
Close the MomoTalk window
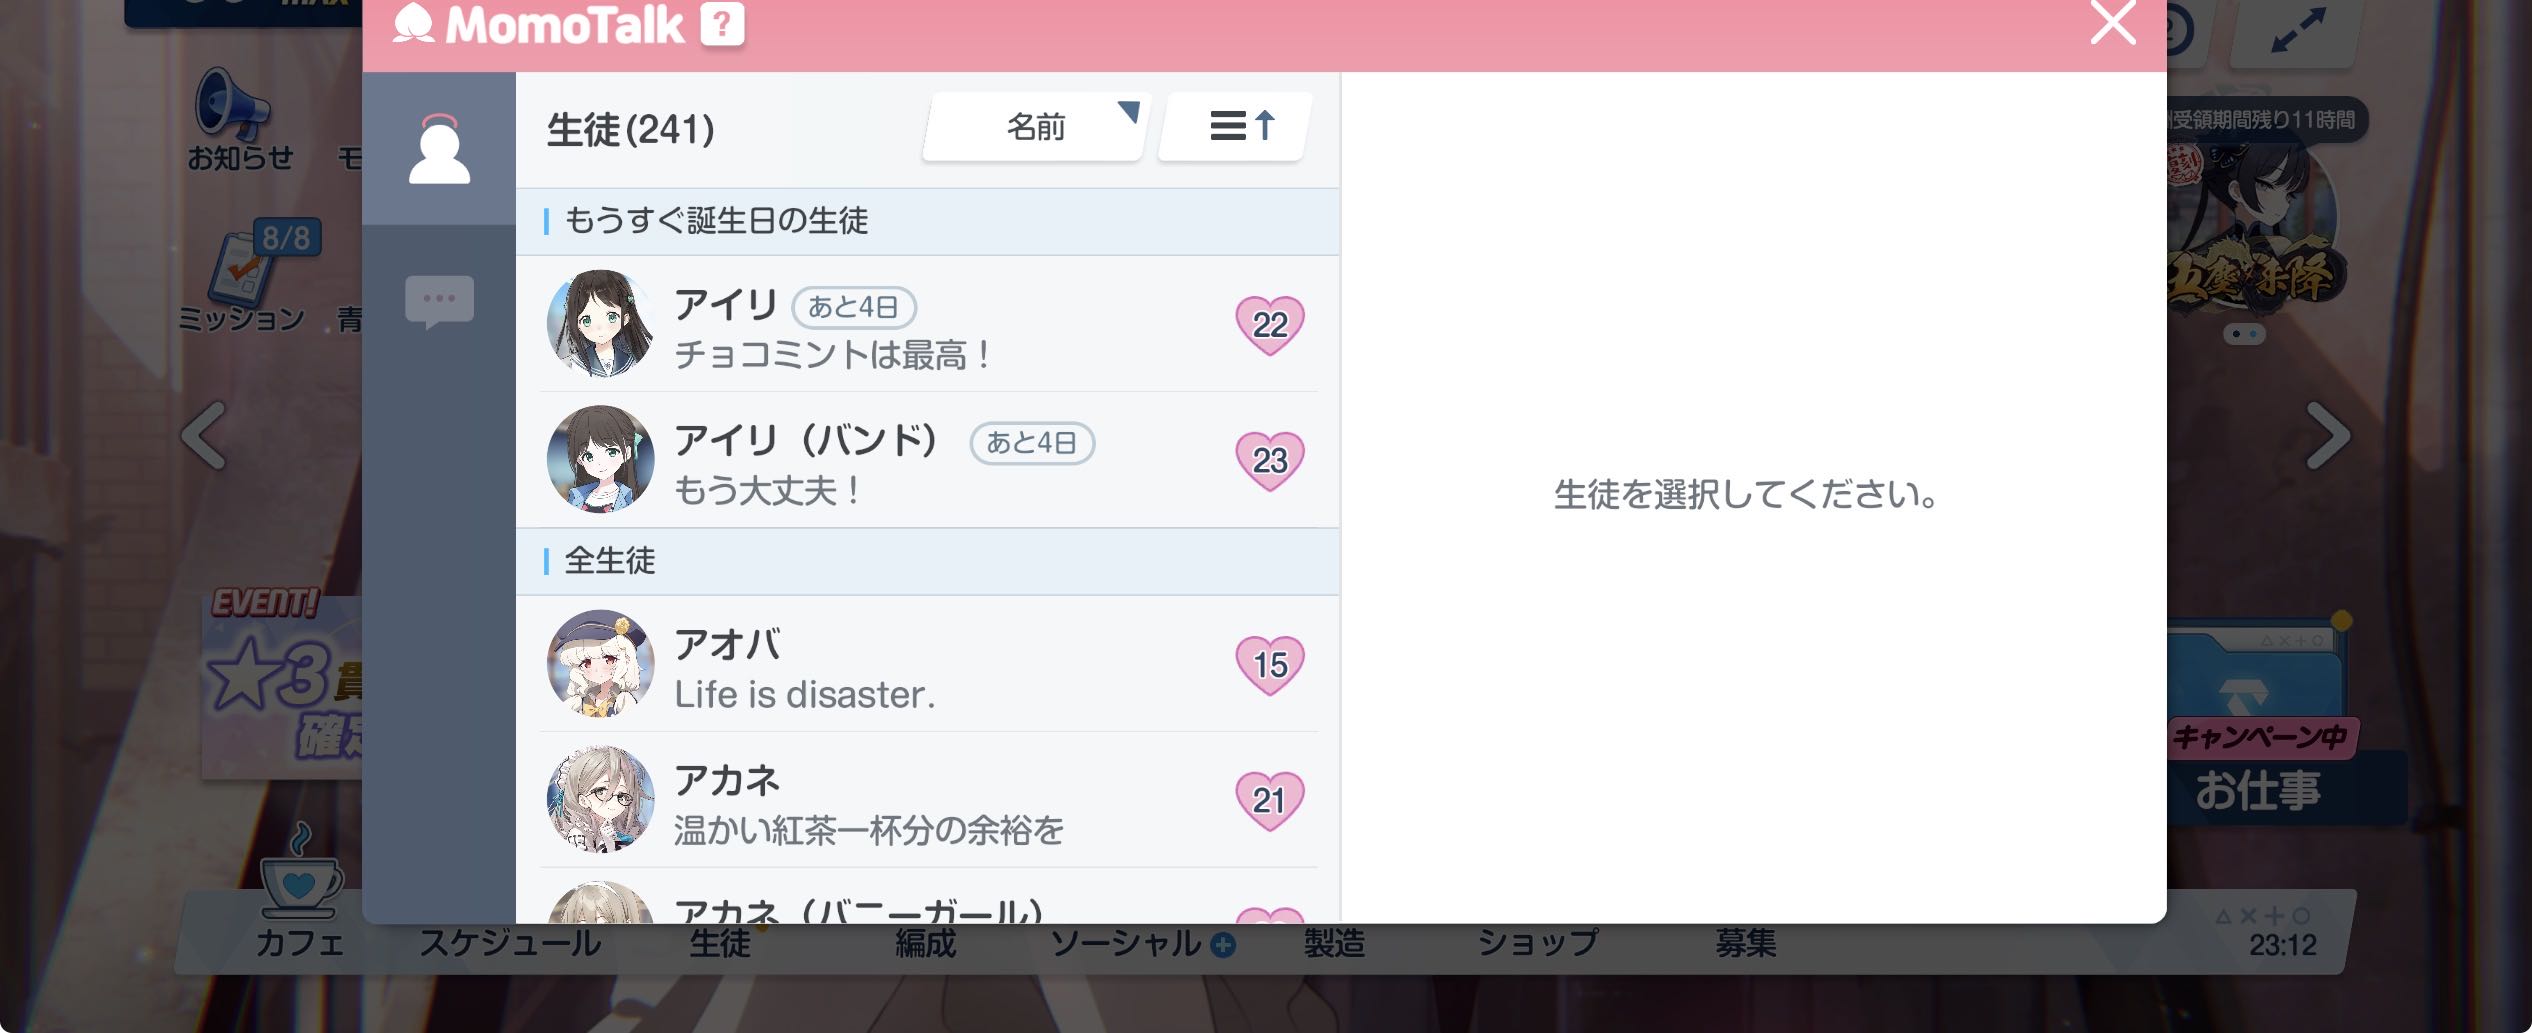(2113, 22)
